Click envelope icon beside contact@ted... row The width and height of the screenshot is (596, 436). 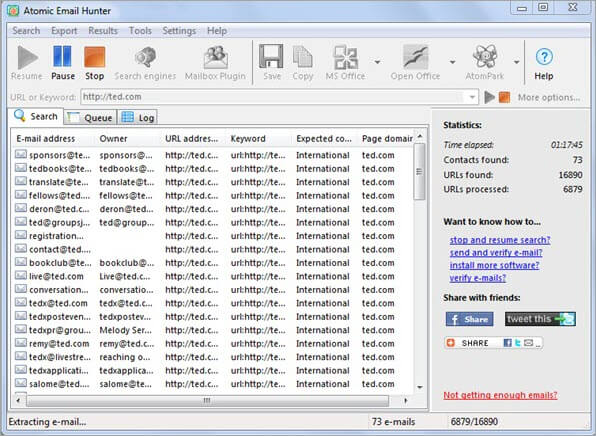pyautogui.click(x=21, y=249)
